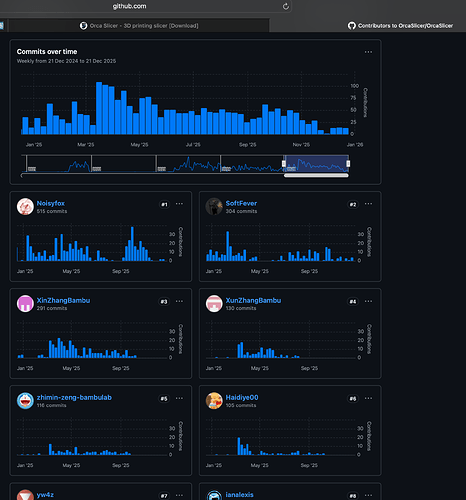Click SoftFever rank #2 badge
Image resolution: width=466 pixels, height=500 pixels.
[353, 204]
